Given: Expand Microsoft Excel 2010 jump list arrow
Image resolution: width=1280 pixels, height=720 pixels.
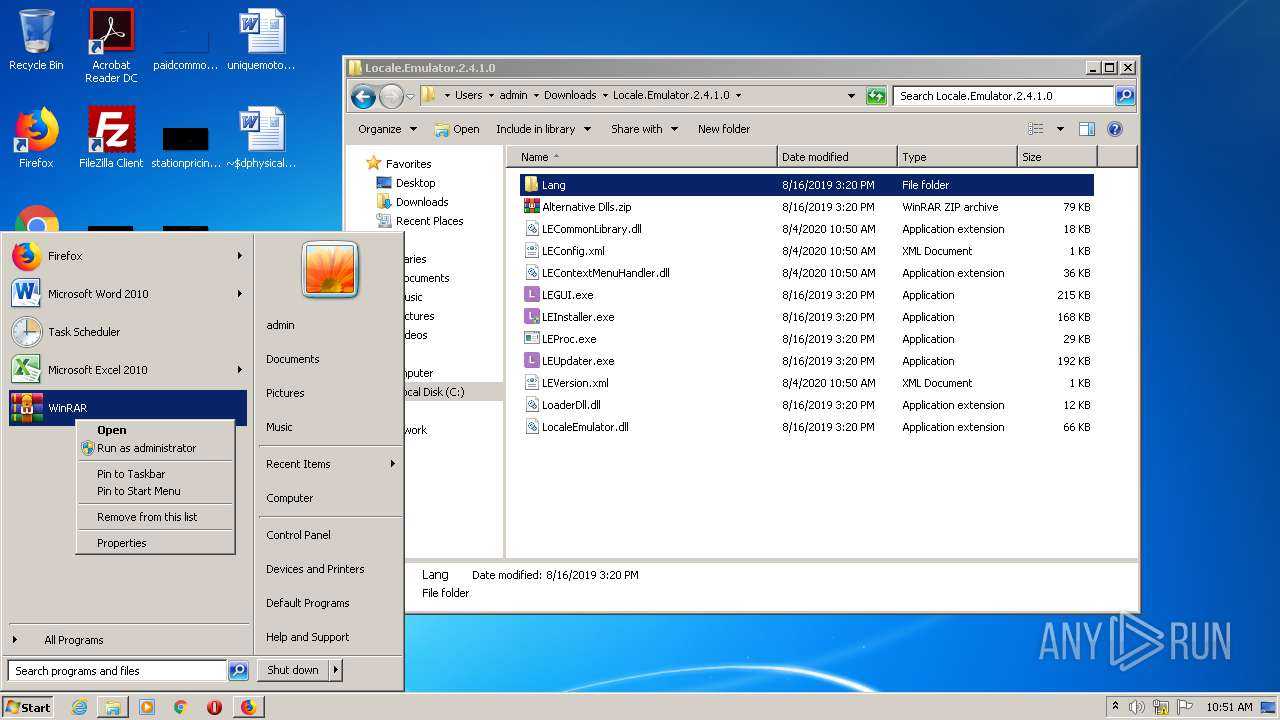Looking at the screenshot, I should (240, 370).
